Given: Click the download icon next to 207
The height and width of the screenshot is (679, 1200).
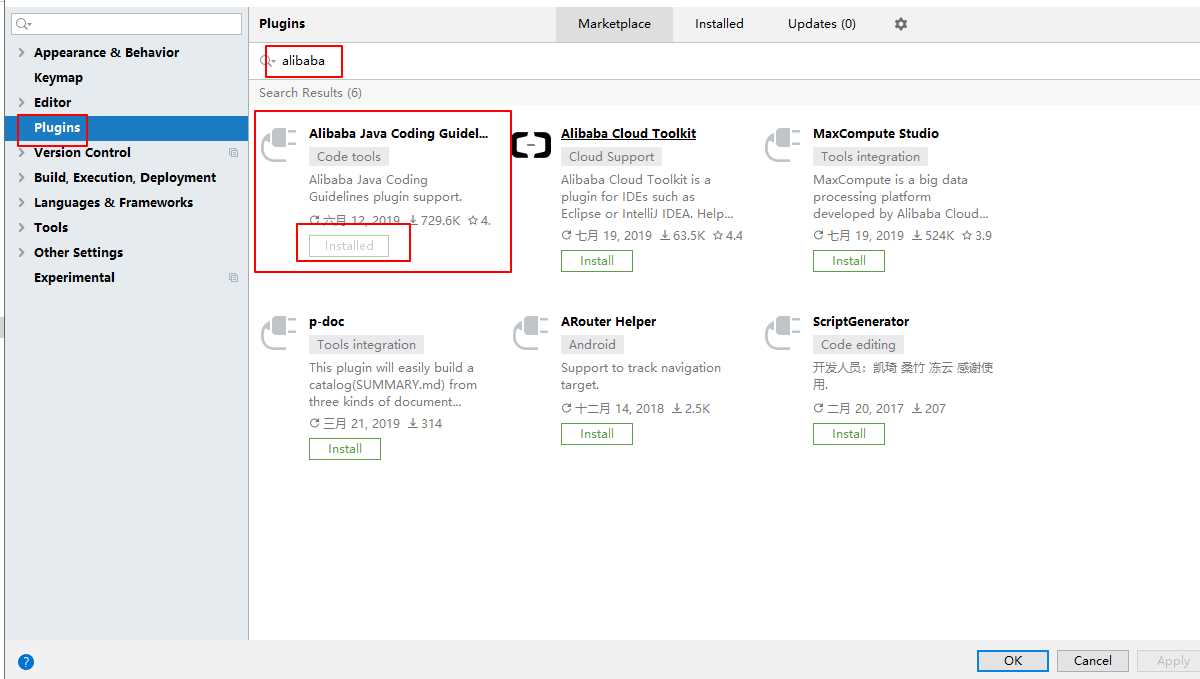Looking at the screenshot, I should pos(918,409).
